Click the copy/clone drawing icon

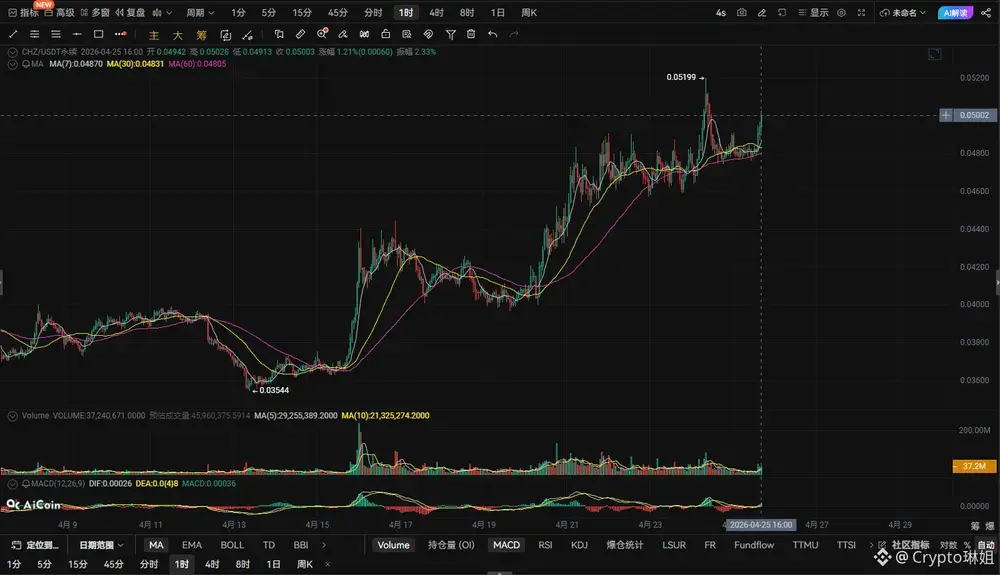tap(279, 34)
